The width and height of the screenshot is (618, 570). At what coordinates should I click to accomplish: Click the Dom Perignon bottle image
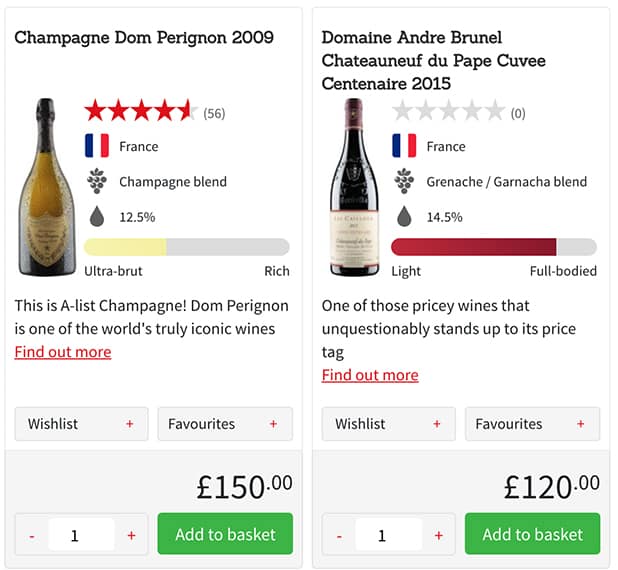point(46,187)
